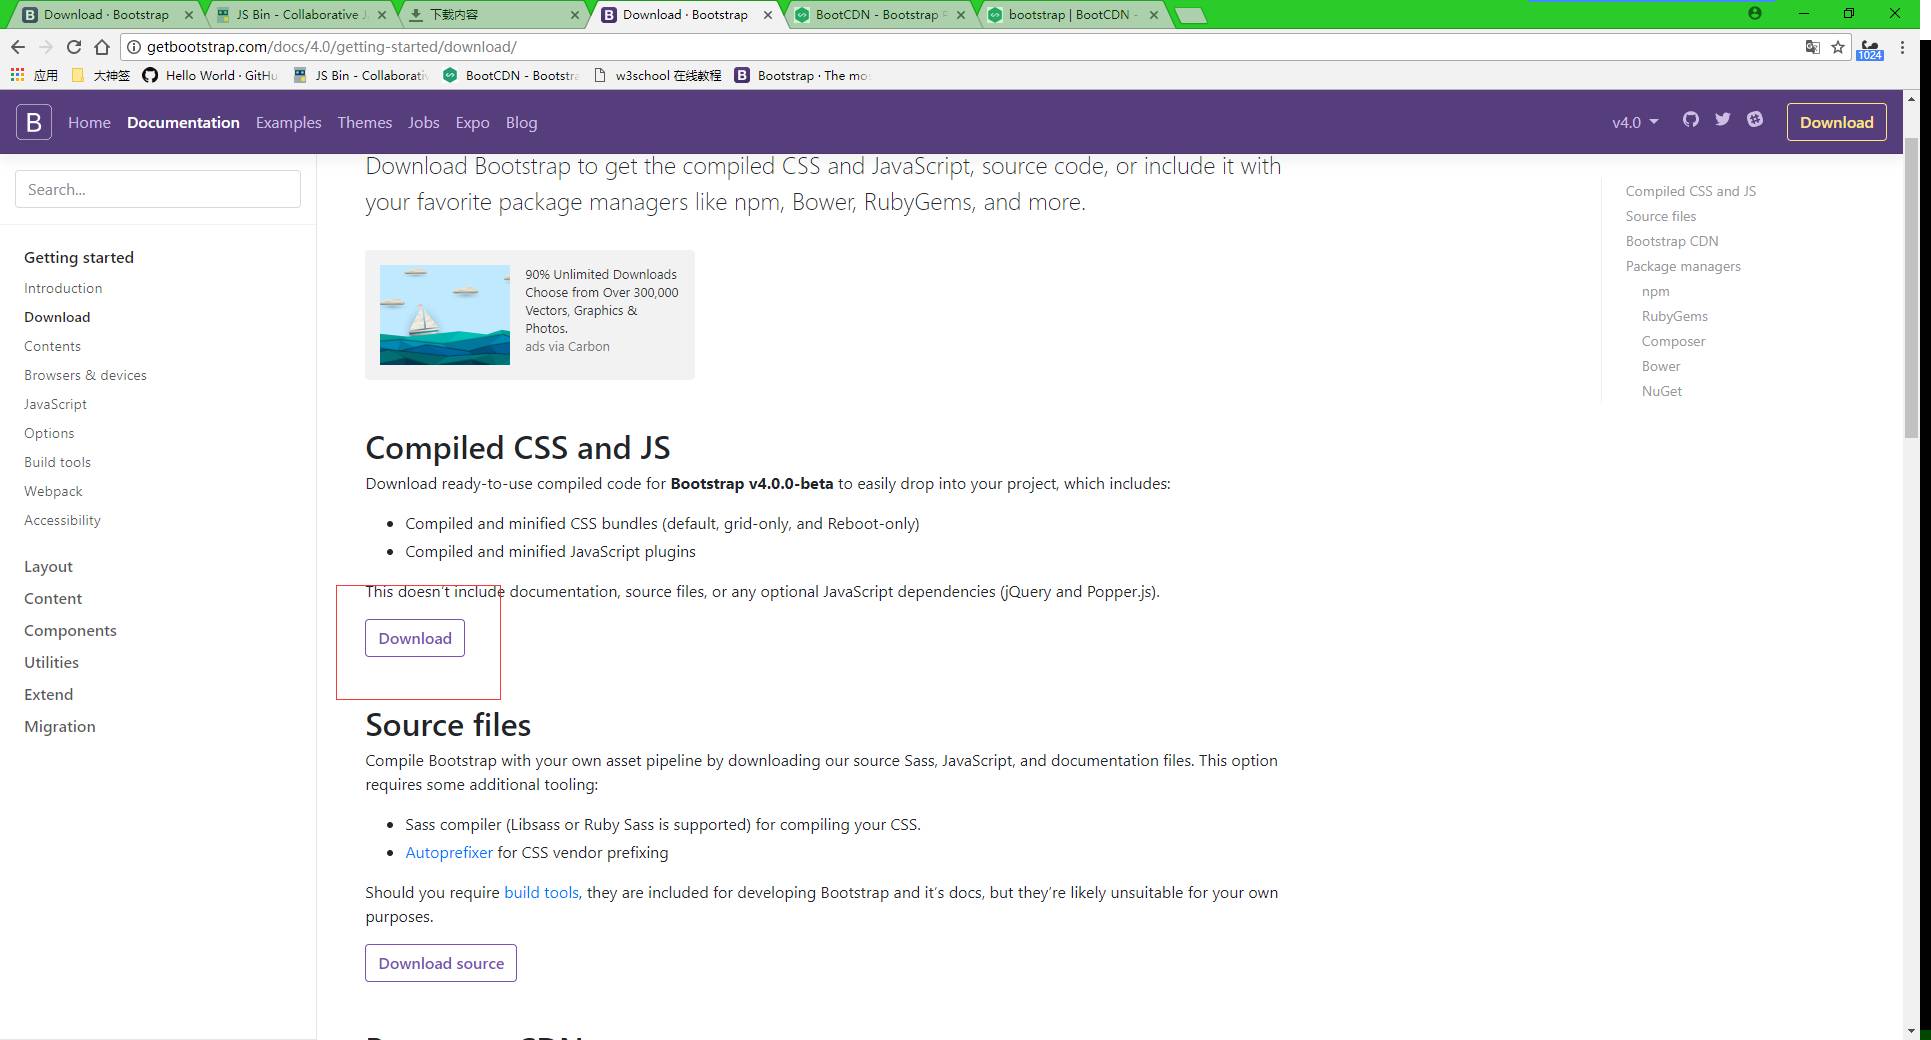Open Examples in navbar
Image resolution: width=1931 pixels, height=1040 pixels.
click(x=288, y=122)
